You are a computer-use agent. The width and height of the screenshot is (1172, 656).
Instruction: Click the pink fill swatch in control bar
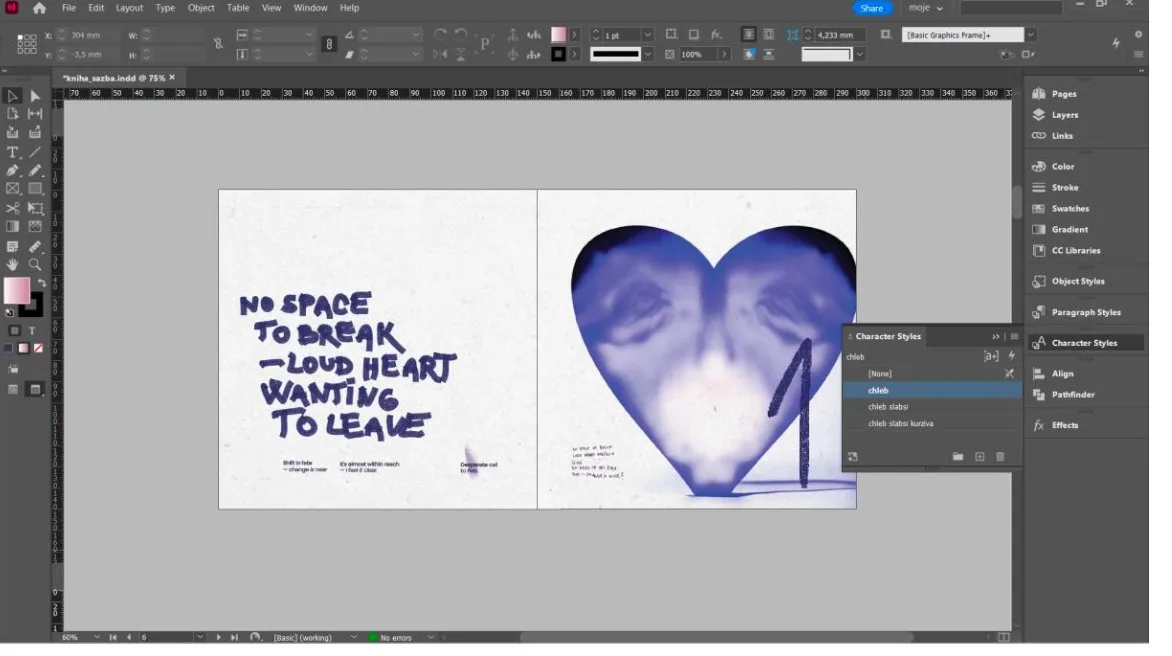[x=558, y=35]
